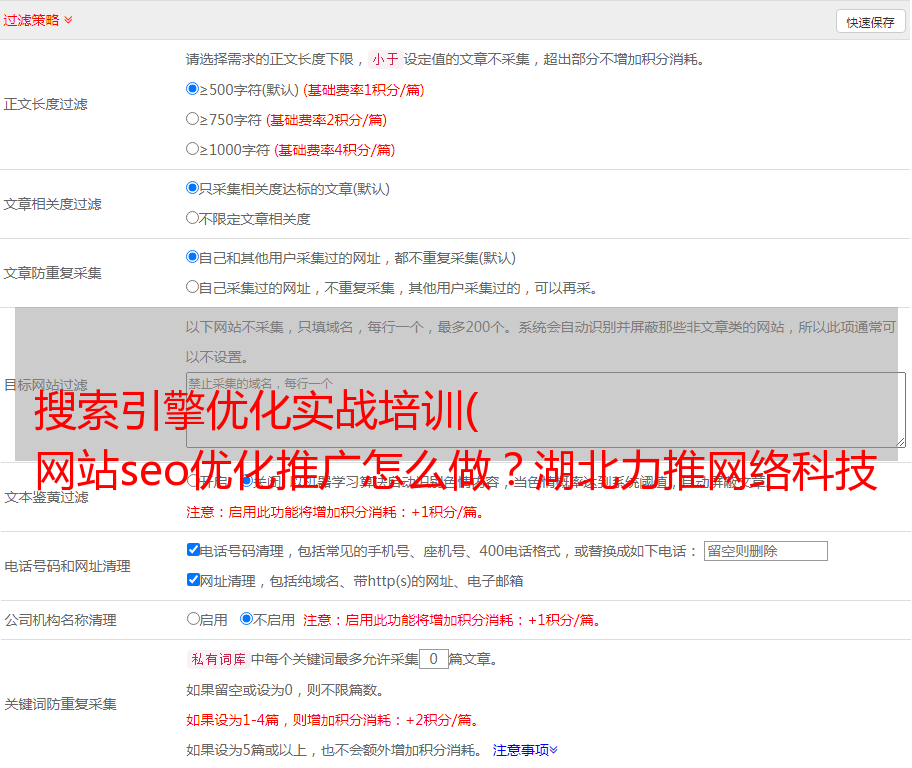Click the 留空则删除 phone replacement field

point(765,551)
